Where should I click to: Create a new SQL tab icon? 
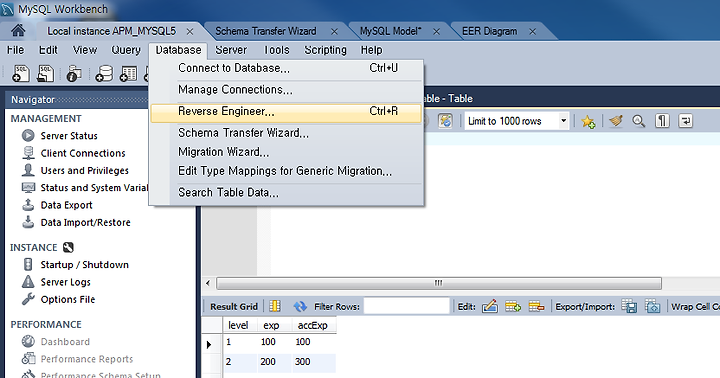tap(20, 73)
